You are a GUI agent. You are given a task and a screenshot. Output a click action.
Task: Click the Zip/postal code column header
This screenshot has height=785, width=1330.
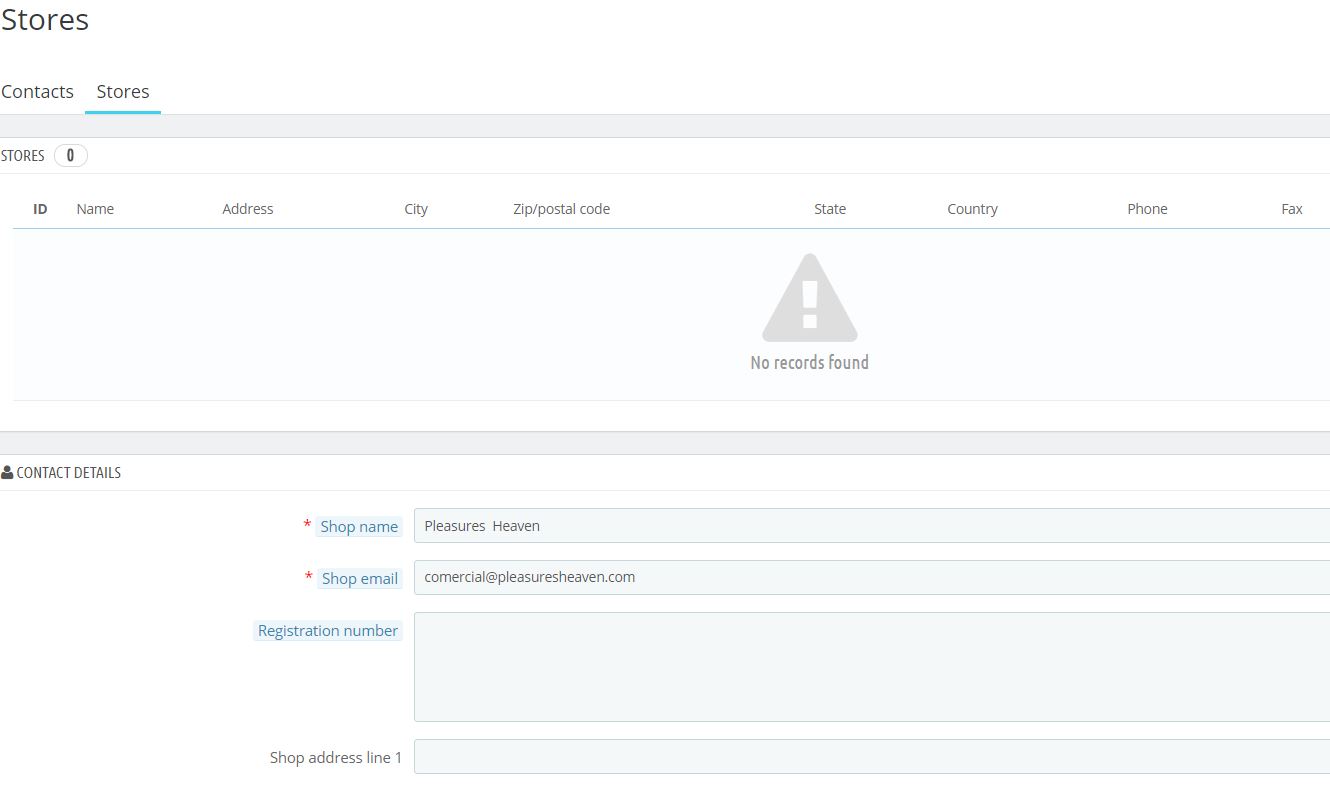(x=561, y=209)
